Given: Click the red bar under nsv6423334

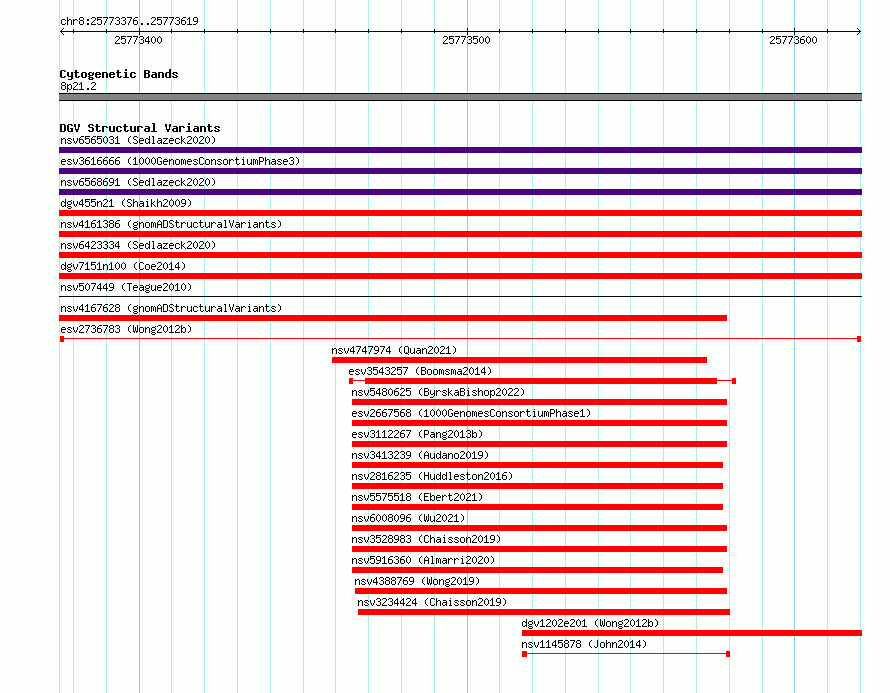Looking at the screenshot, I should point(460,255).
